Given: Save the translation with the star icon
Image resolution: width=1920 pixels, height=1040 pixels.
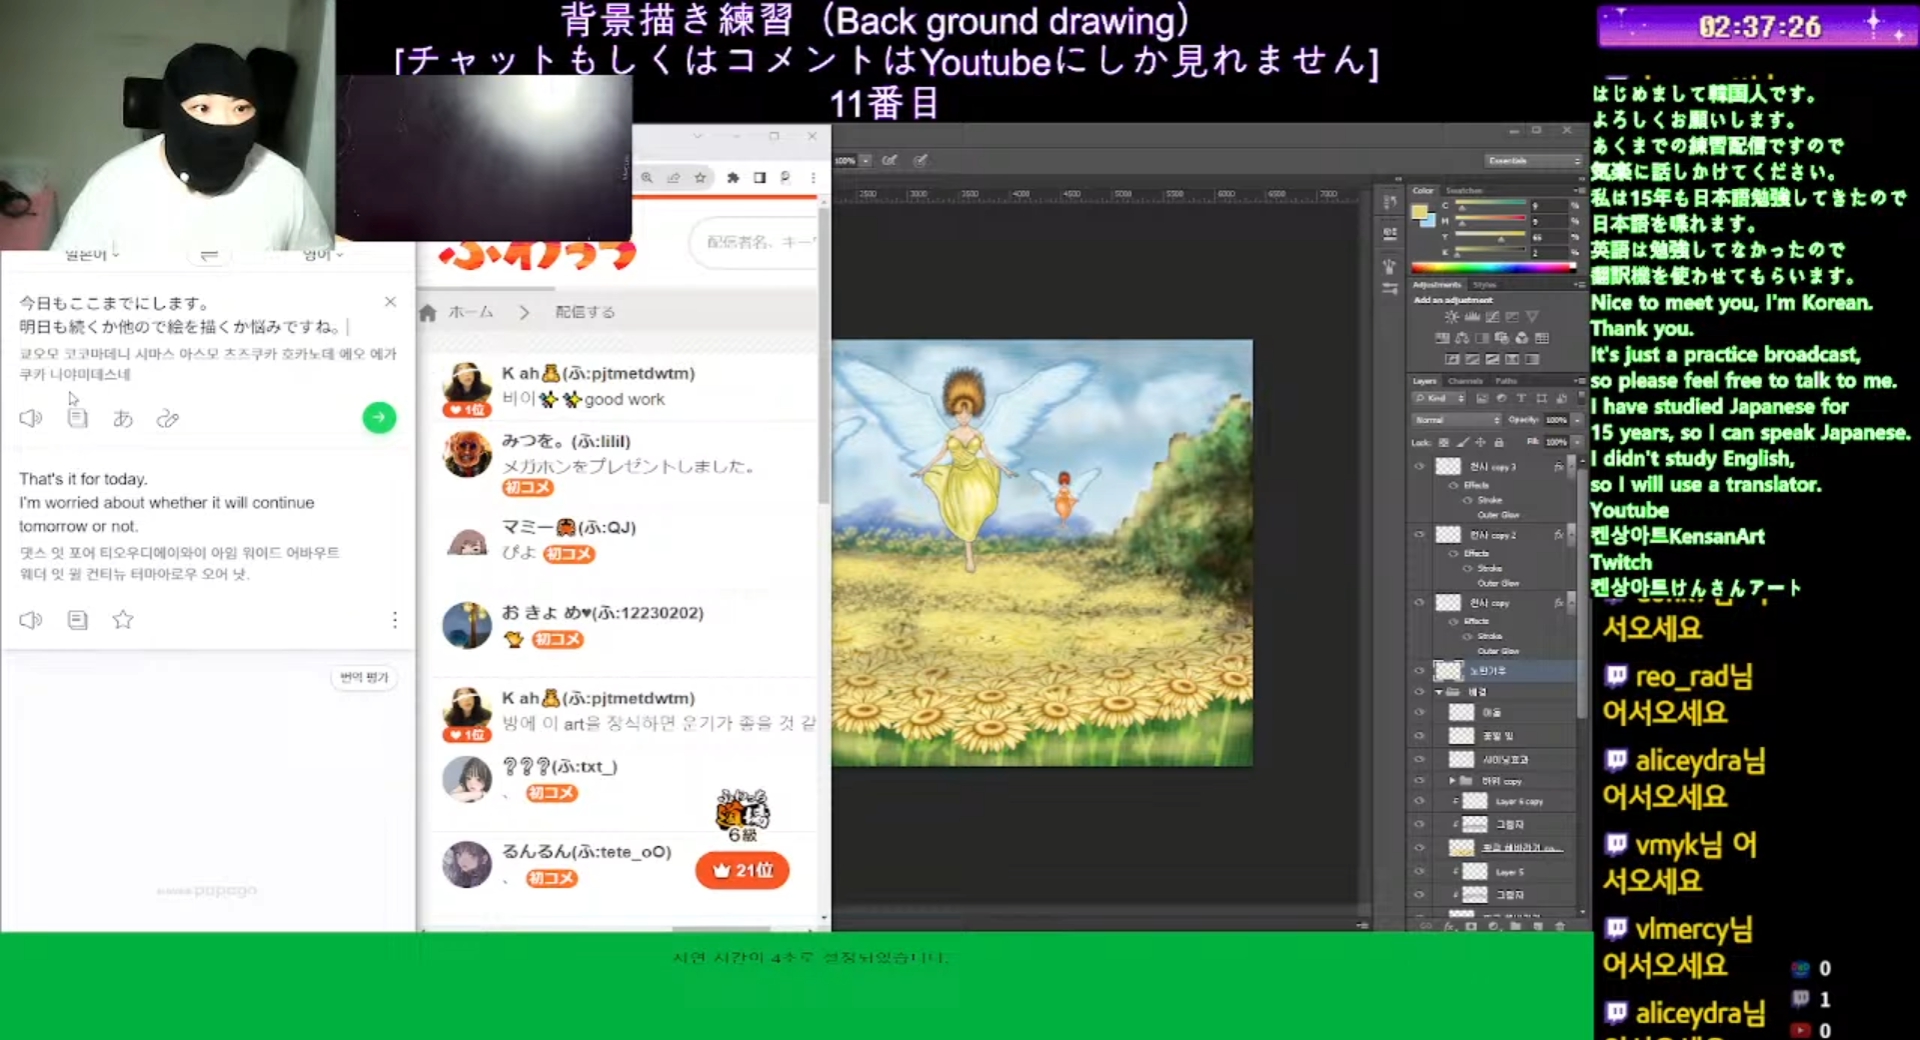Looking at the screenshot, I should tap(123, 620).
